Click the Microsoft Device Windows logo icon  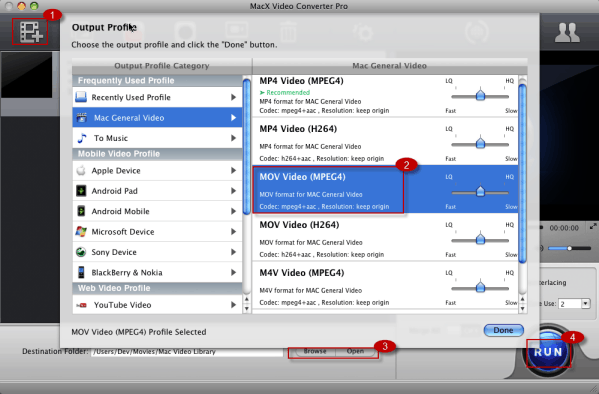tap(81, 232)
